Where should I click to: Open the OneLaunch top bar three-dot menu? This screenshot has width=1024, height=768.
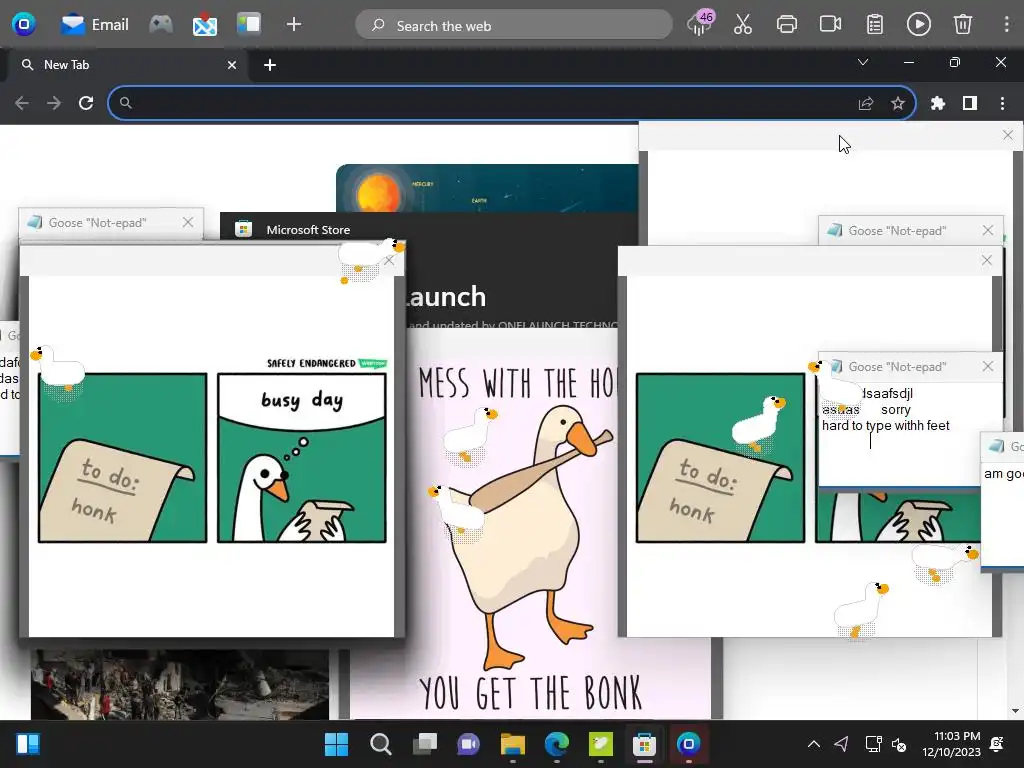(x=1006, y=25)
